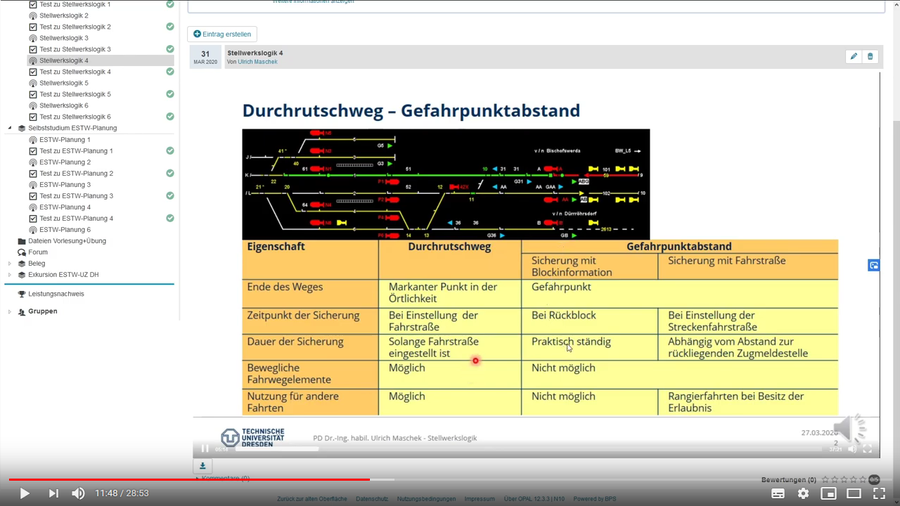Open ESTW-Planung 4 podcast

[x=65, y=207]
